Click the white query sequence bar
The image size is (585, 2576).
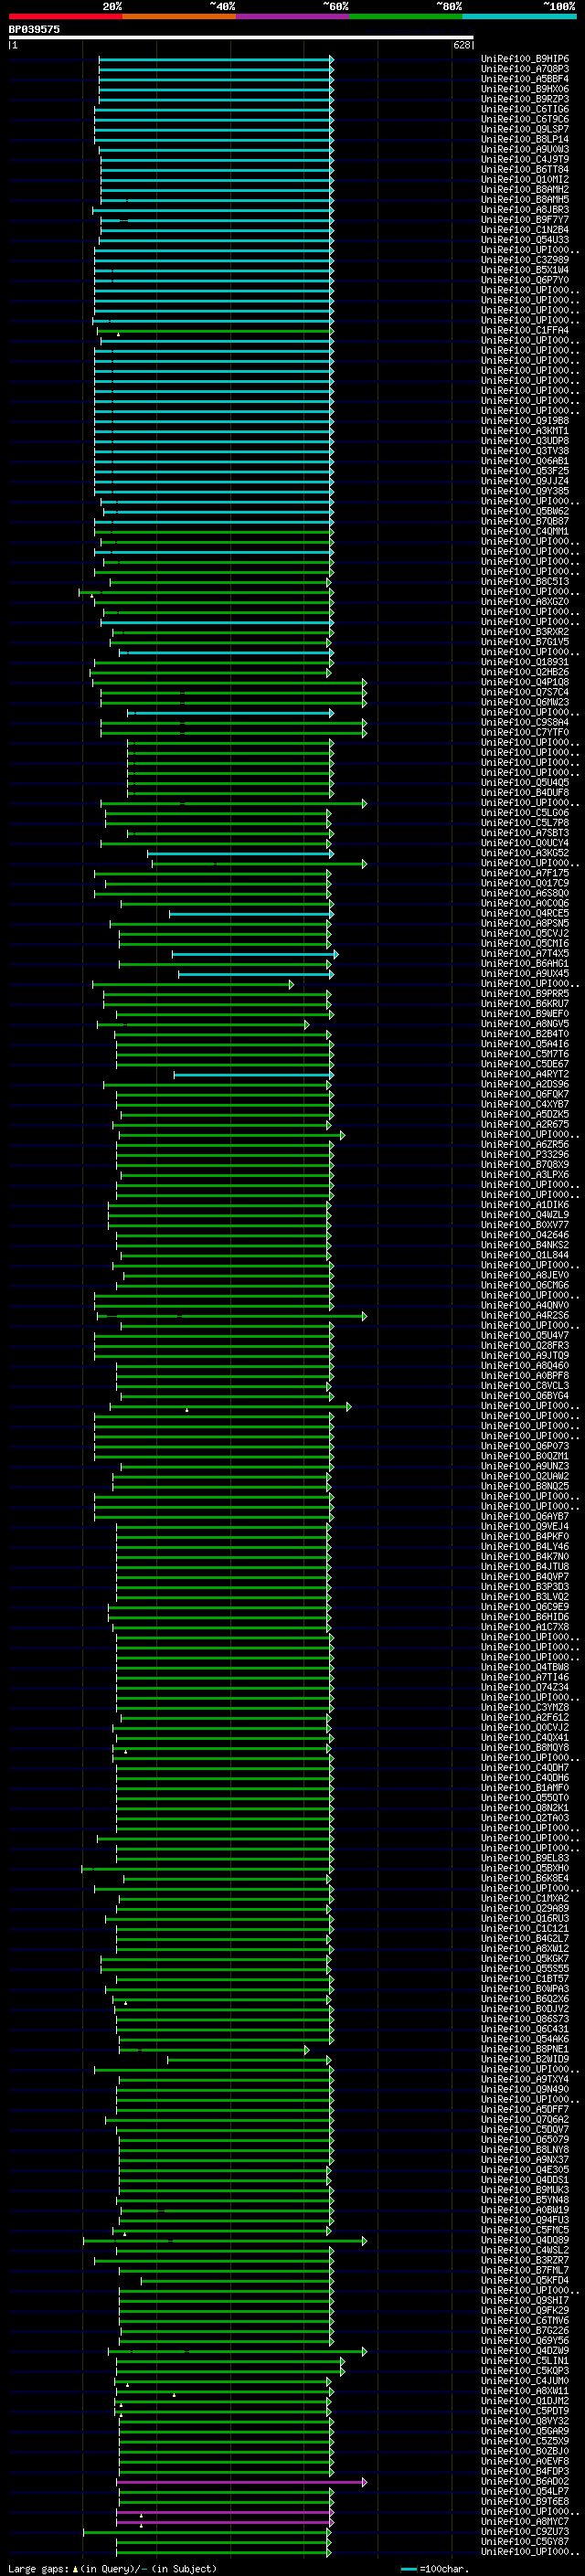tap(241, 38)
